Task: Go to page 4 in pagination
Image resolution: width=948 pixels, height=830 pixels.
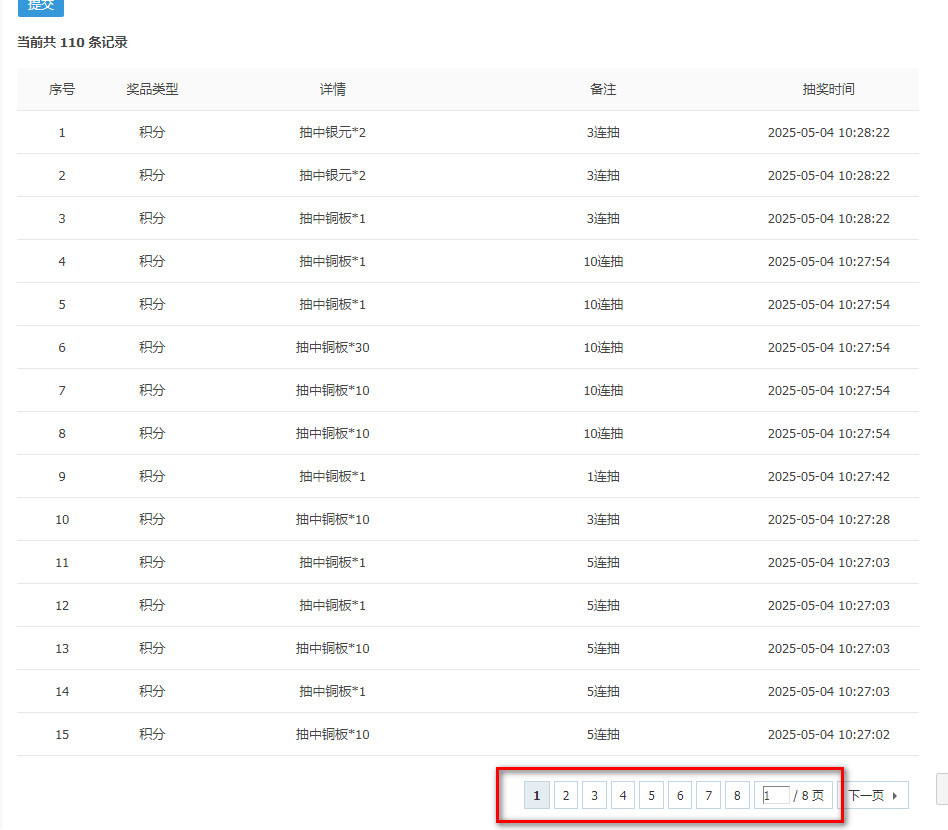Action: point(623,795)
